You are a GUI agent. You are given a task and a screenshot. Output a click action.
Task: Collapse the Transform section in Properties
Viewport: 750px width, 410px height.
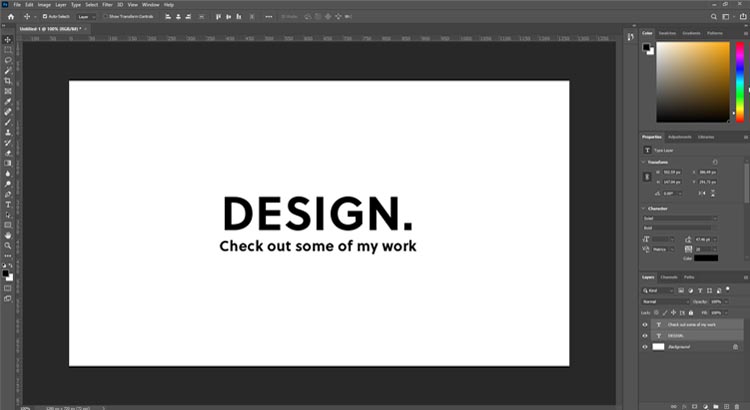[645, 160]
